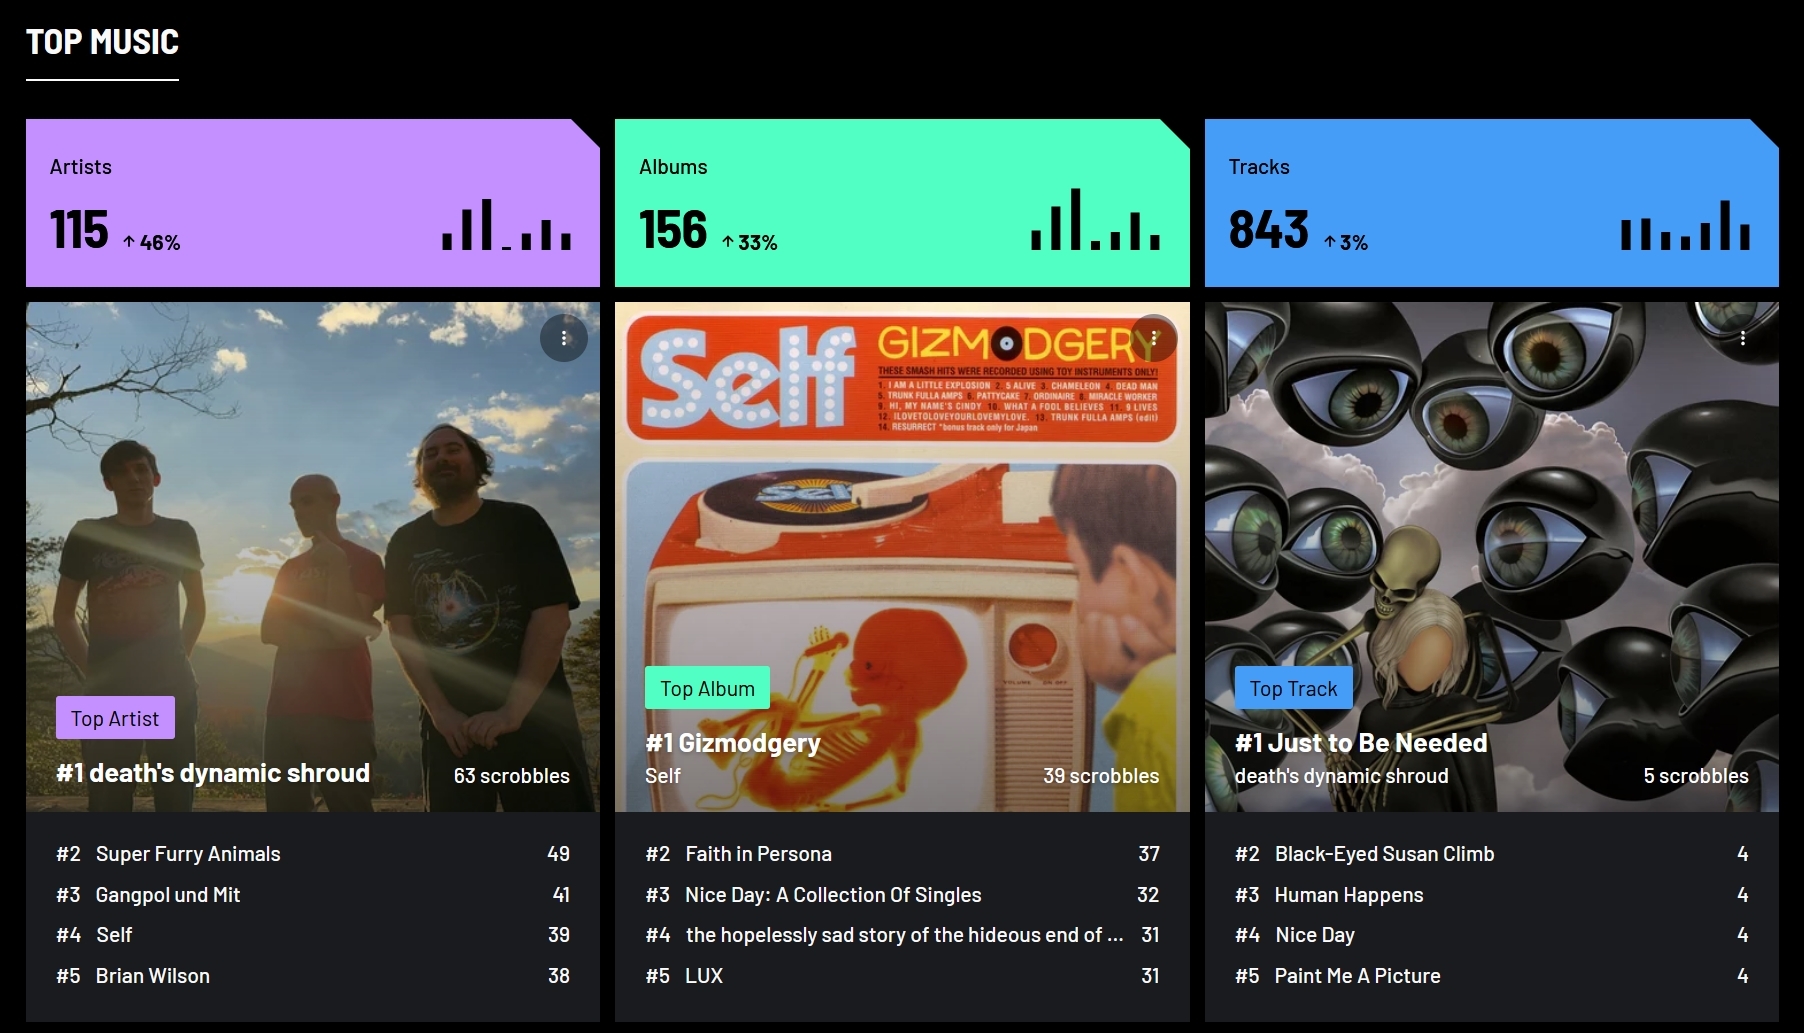Screen dimensions: 1804x1033
Task: Click the Top Track blue badge
Action: [x=1293, y=688]
